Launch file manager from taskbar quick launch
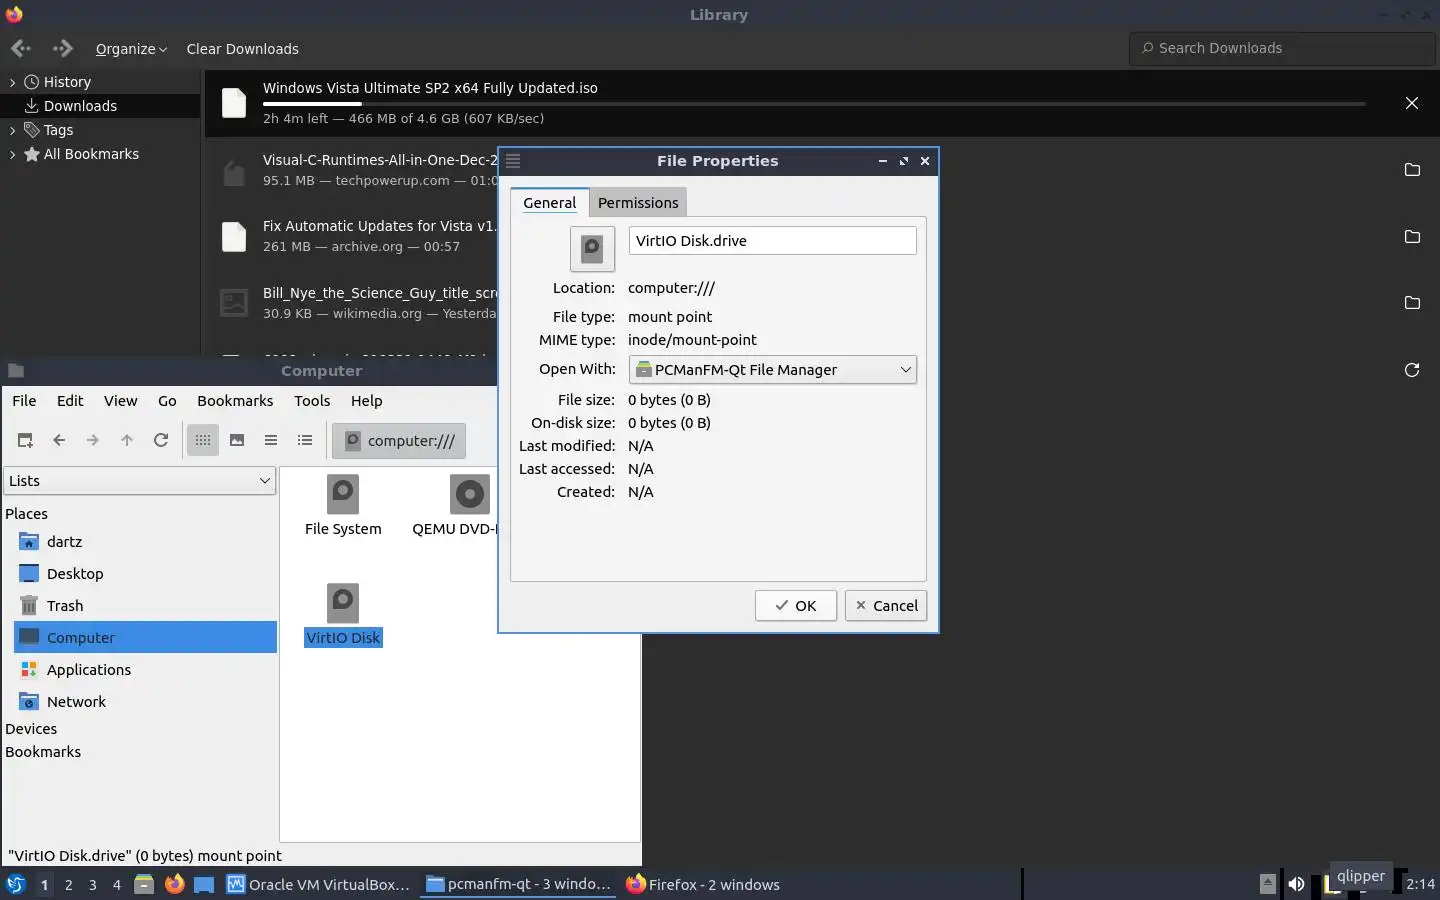1440x900 pixels. coord(144,884)
